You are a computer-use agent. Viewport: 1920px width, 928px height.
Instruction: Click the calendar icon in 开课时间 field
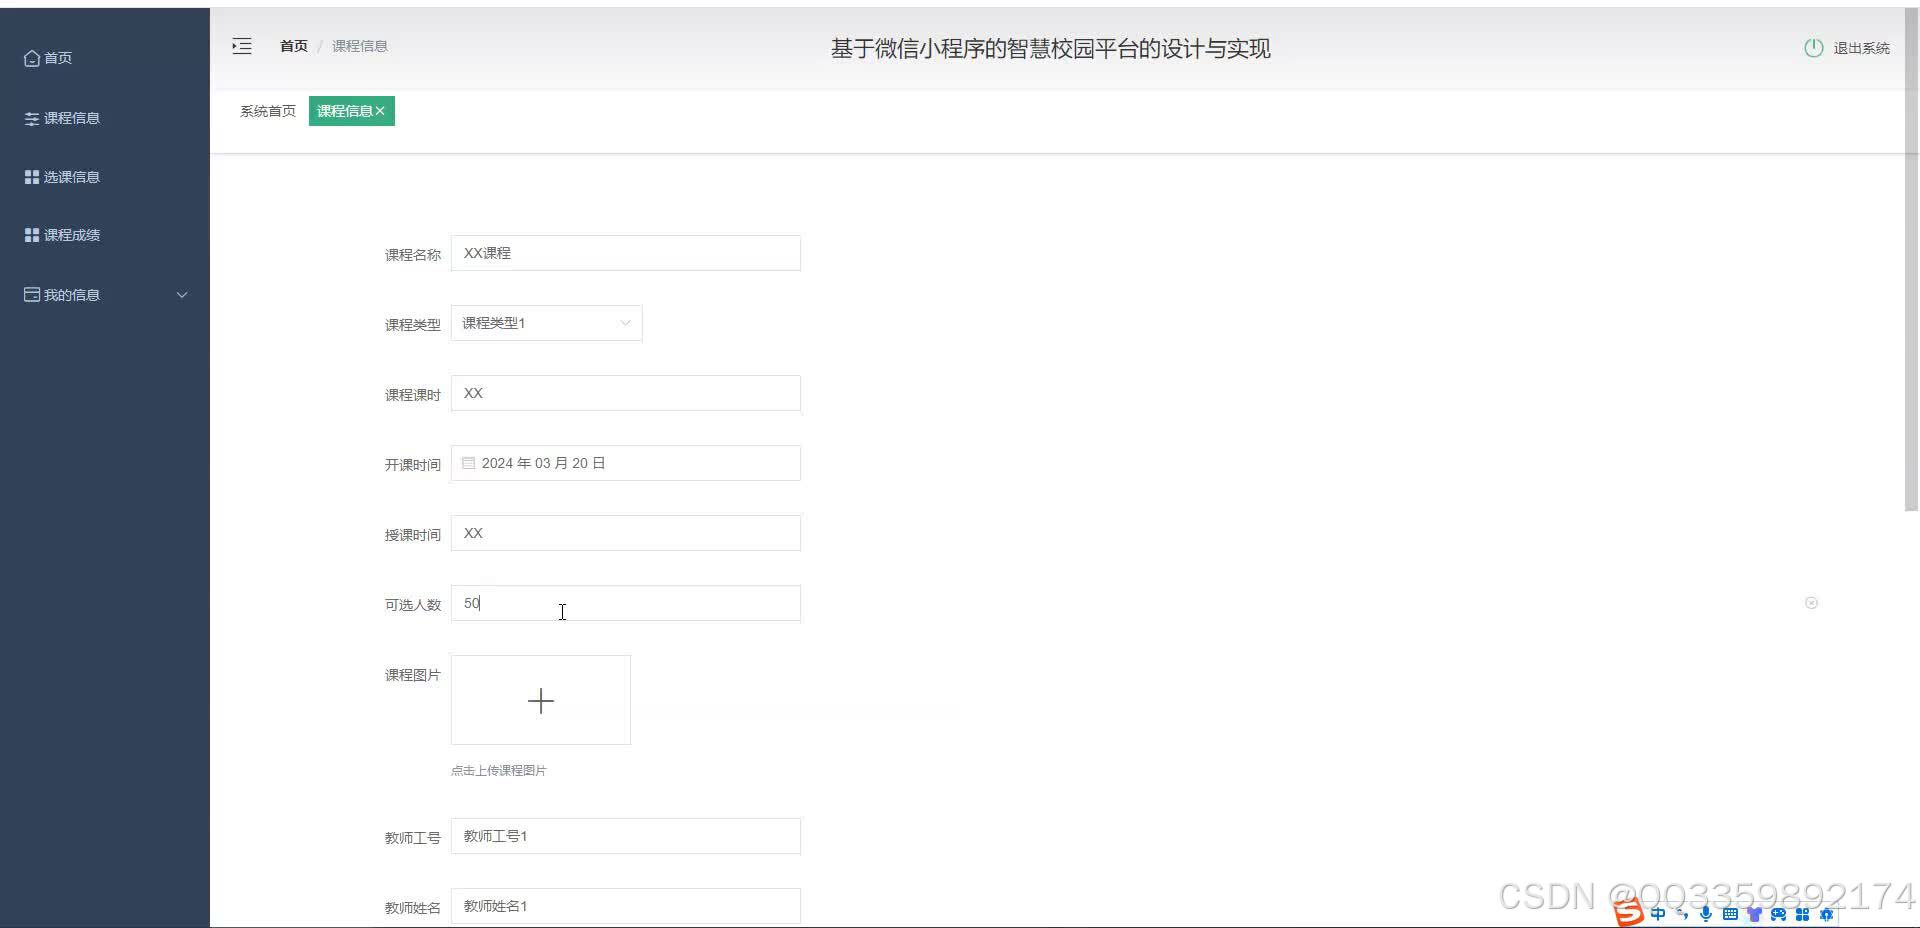click(x=468, y=463)
